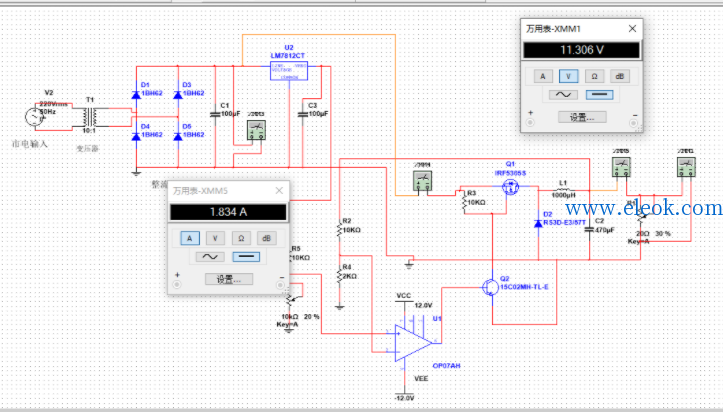Select diode D3 in the bridge rectifier
The width and height of the screenshot is (723, 412).
pyautogui.click(x=178, y=94)
